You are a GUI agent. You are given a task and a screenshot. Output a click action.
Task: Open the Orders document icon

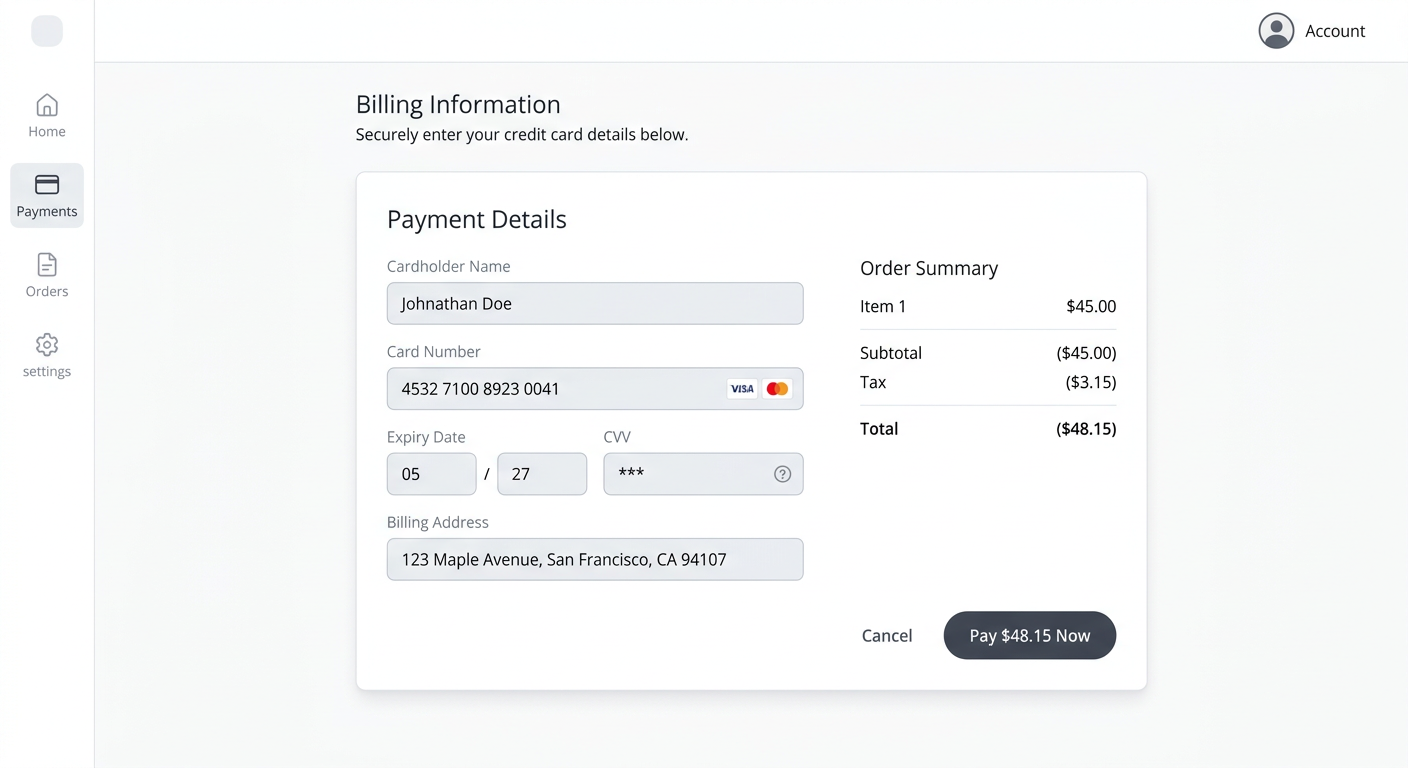point(47,265)
